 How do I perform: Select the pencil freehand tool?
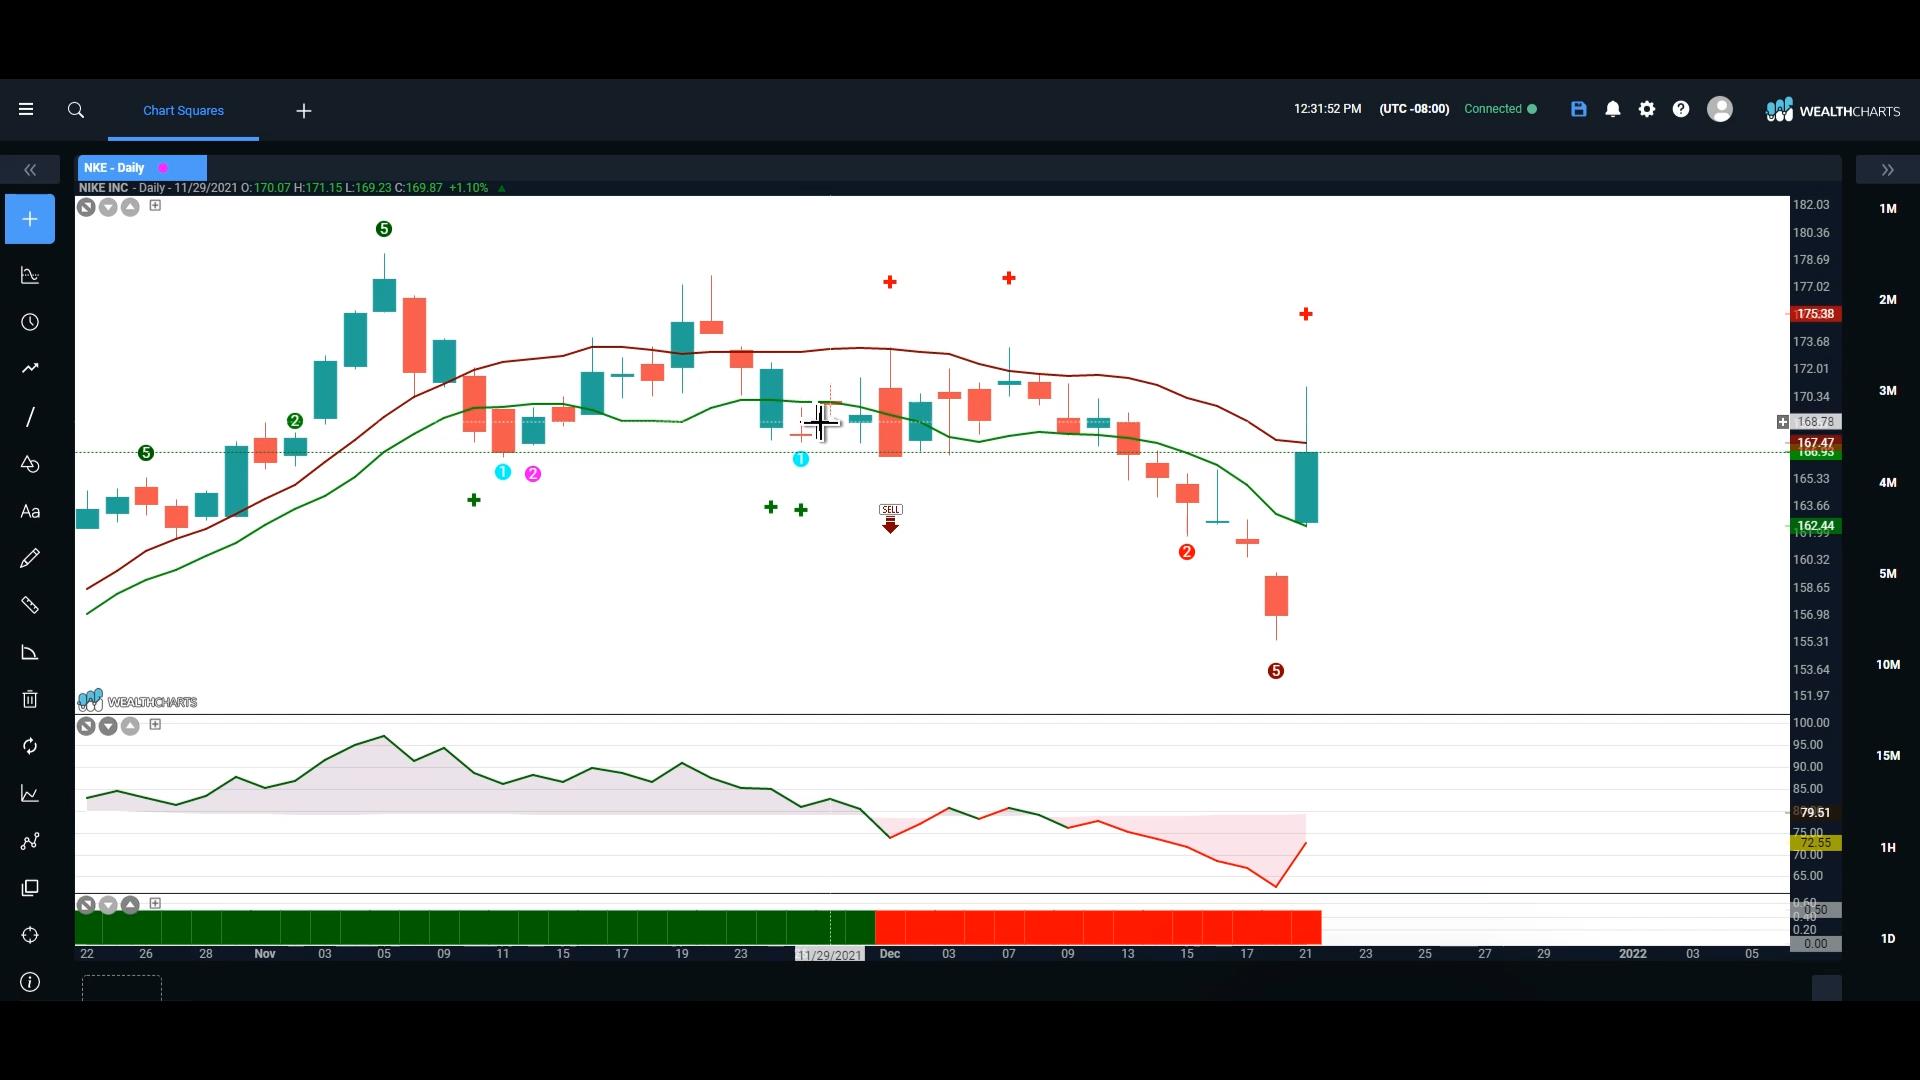tap(30, 558)
